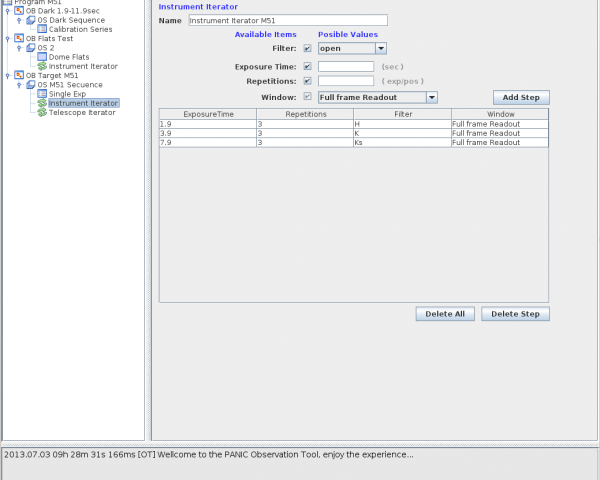
Task: Click the OB Dark 1.9-11.9sec block icon
Action: 19,11
